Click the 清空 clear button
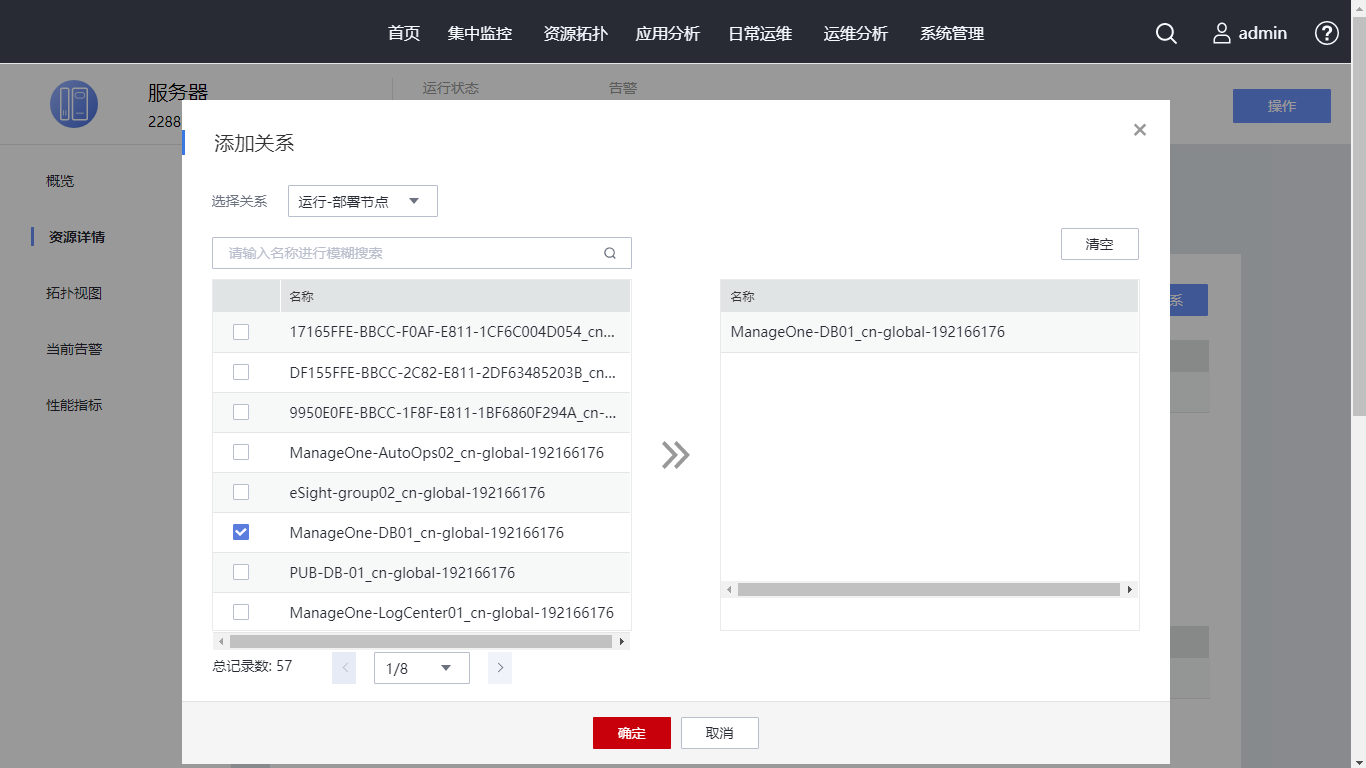This screenshot has width=1366, height=768. 1099,244
